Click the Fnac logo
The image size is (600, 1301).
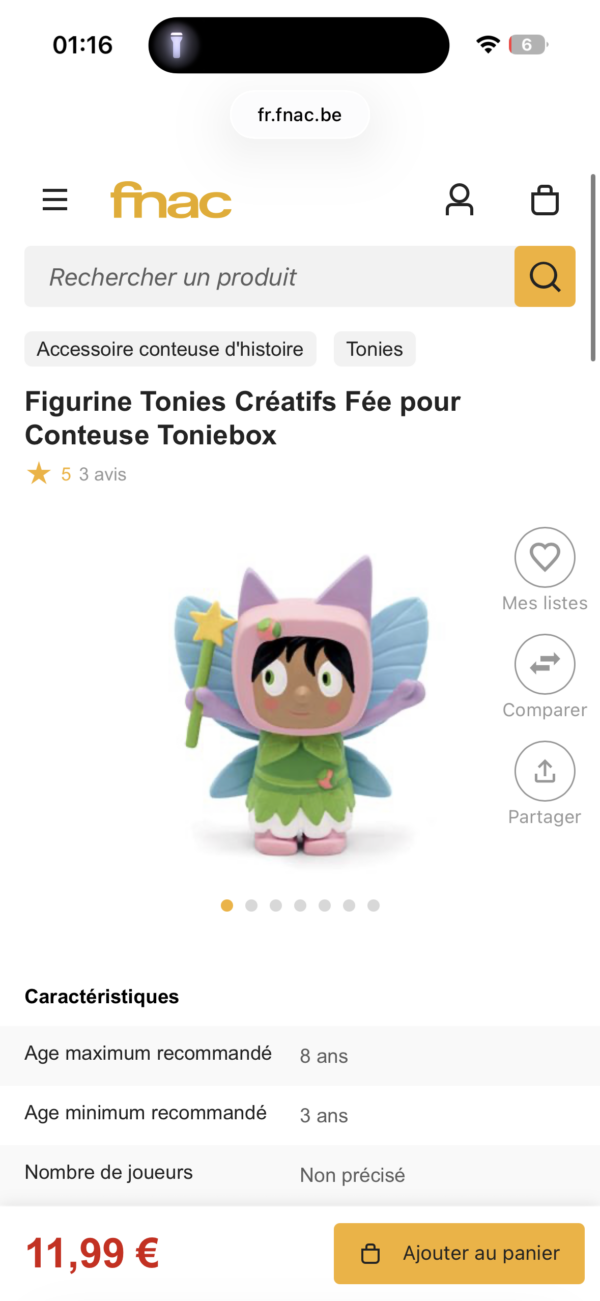tap(170, 200)
